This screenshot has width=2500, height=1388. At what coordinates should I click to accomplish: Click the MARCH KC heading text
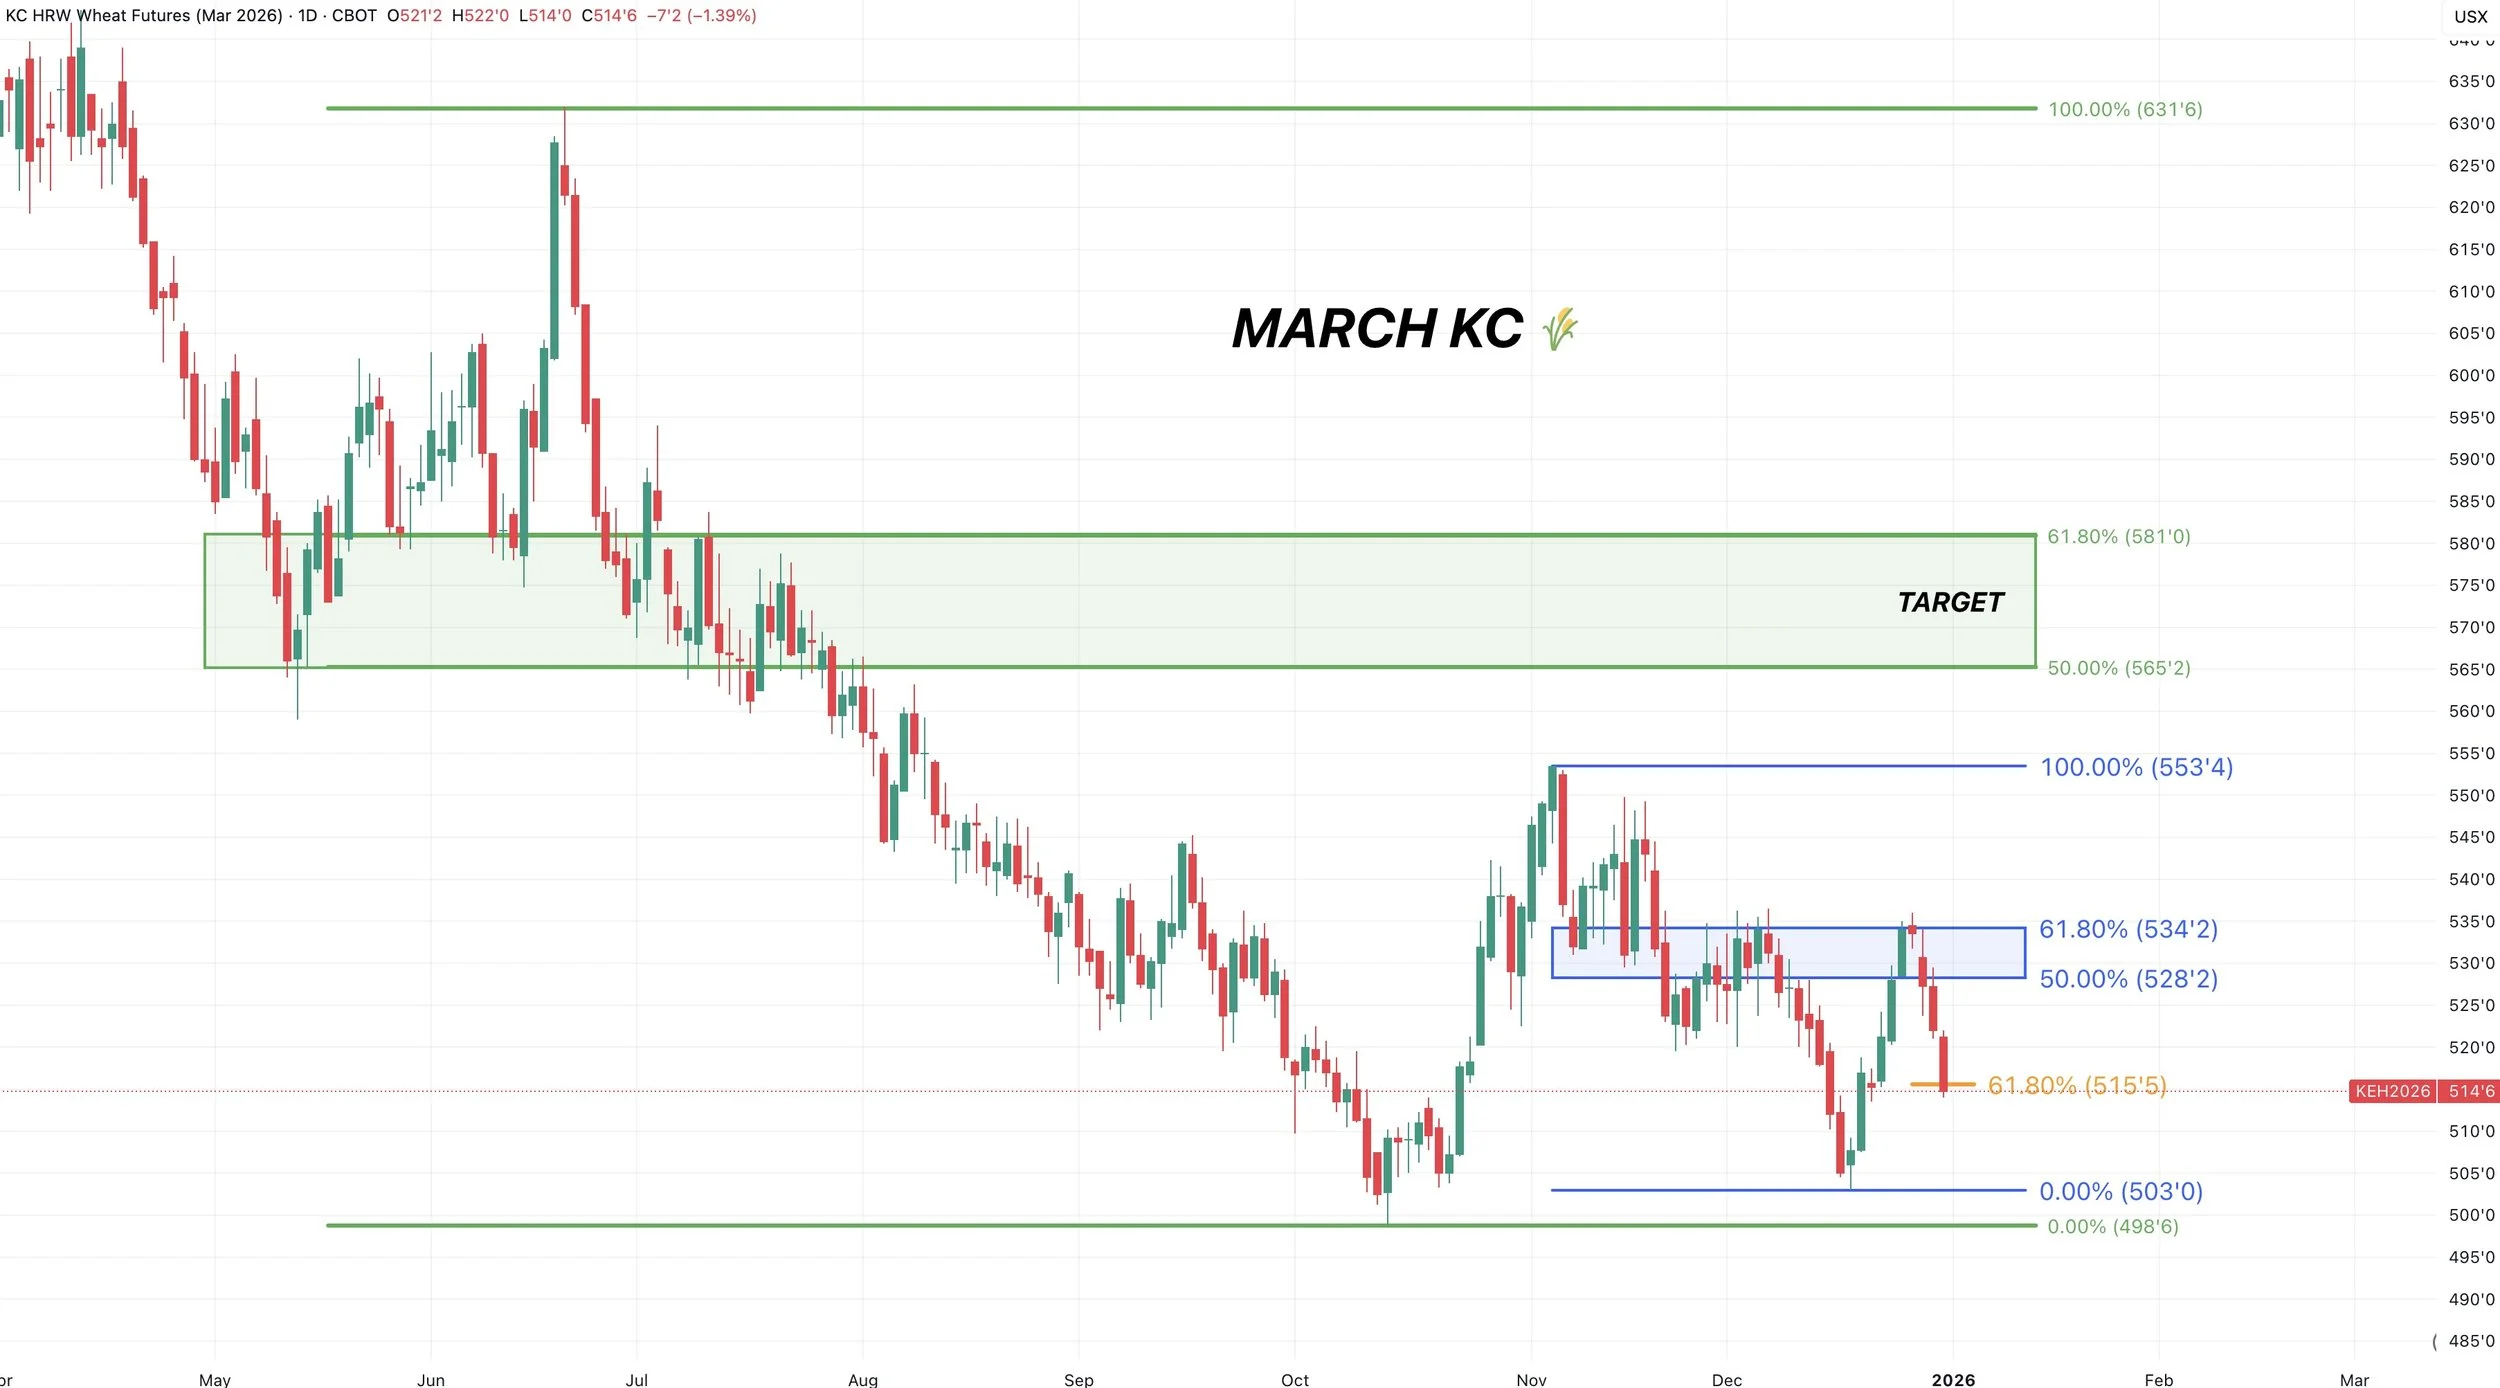coord(1377,329)
